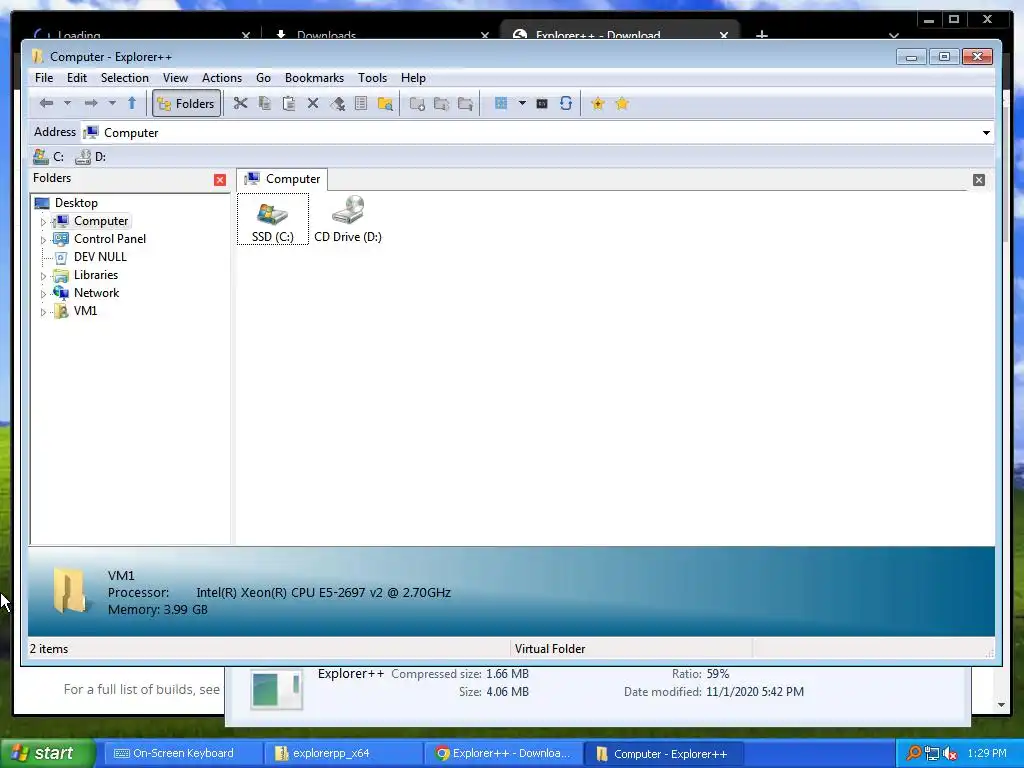1024x768 pixels.
Task: Click the muted volume tray icon
Action: coord(950,754)
